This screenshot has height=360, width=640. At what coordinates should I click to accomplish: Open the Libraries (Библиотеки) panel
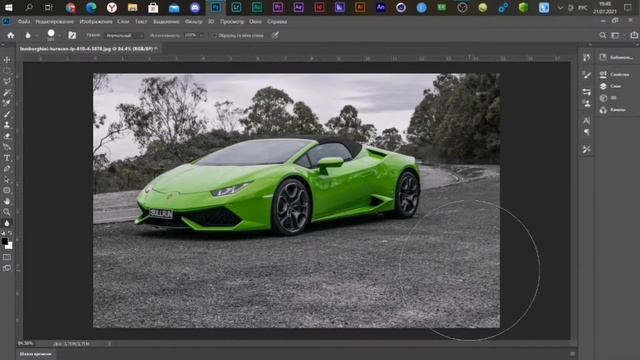616,58
